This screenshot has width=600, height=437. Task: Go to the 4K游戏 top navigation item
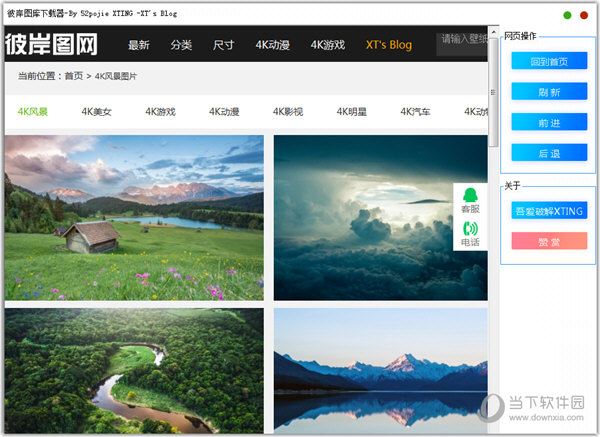(328, 45)
